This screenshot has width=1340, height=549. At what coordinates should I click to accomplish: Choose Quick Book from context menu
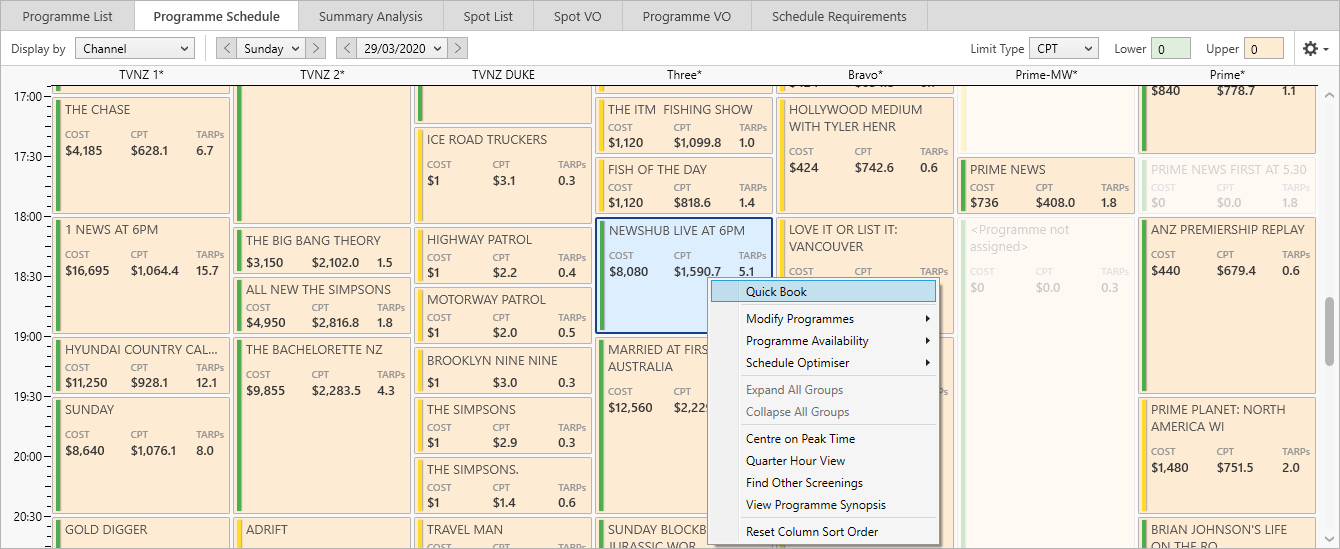tap(824, 292)
